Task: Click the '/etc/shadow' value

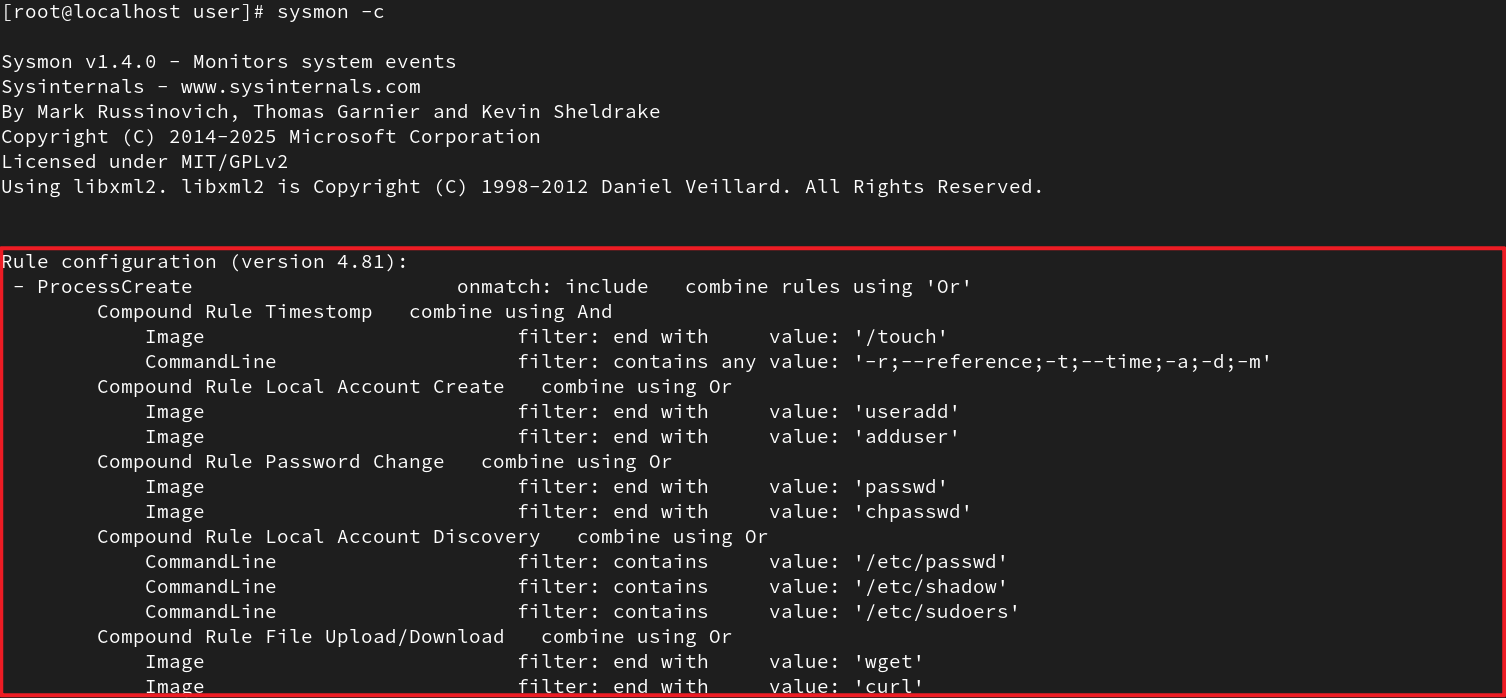Action: click(x=931, y=587)
